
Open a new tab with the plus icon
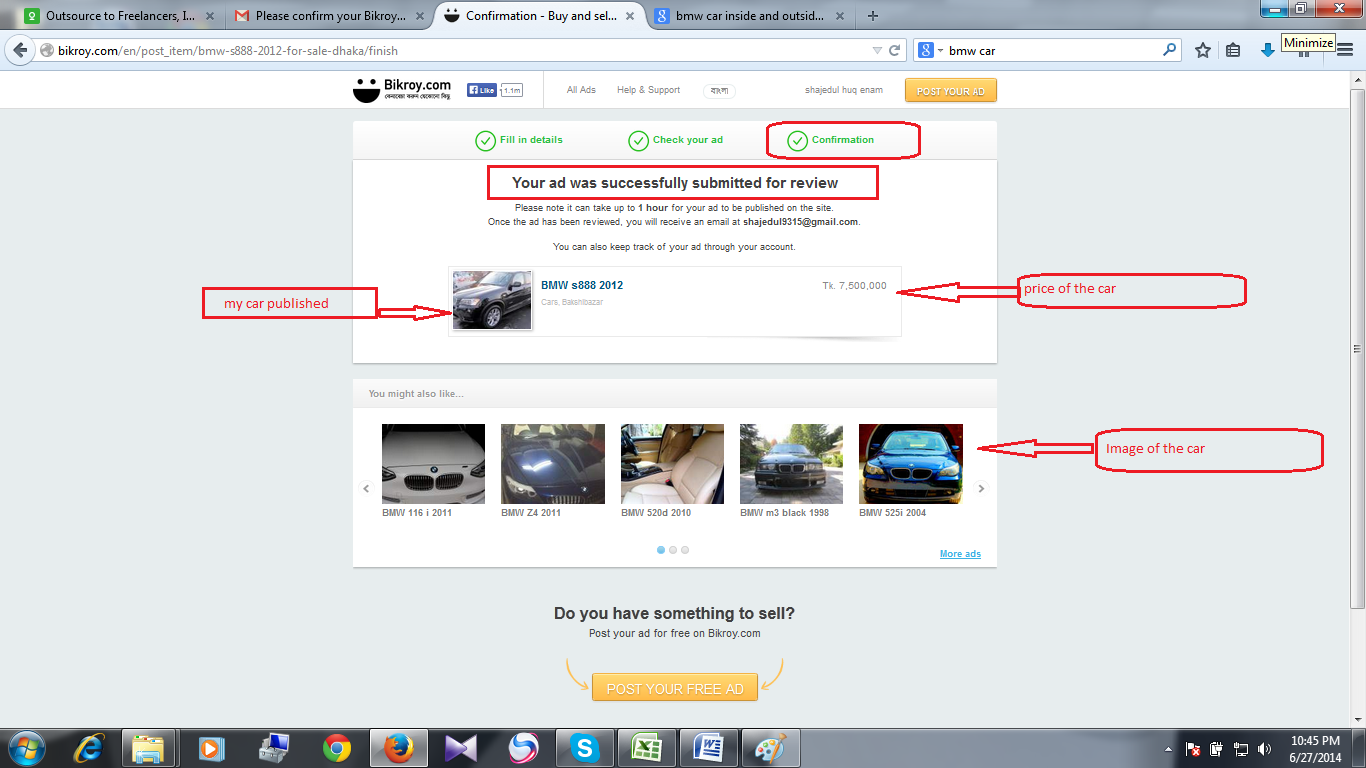(873, 16)
